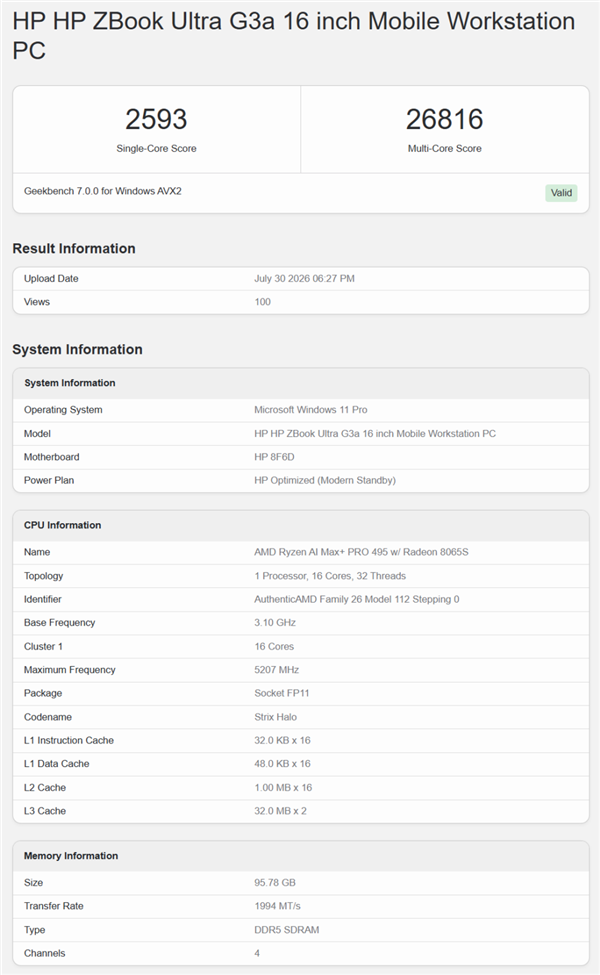
Task: Click the Channels label
Action: tap(44, 953)
